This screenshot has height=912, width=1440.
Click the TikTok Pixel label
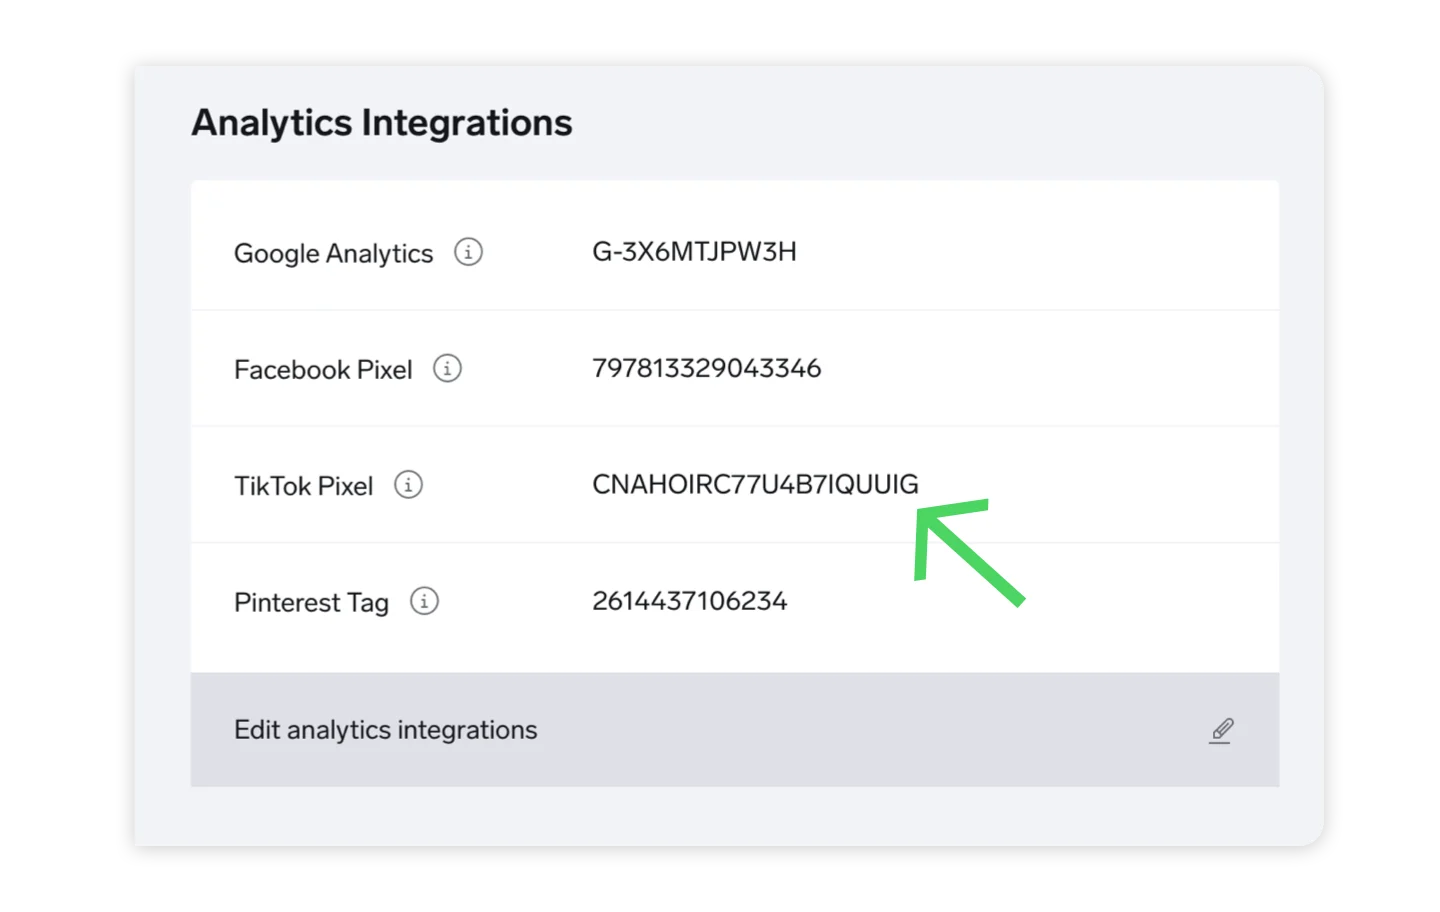pyautogui.click(x=303, y=486)
